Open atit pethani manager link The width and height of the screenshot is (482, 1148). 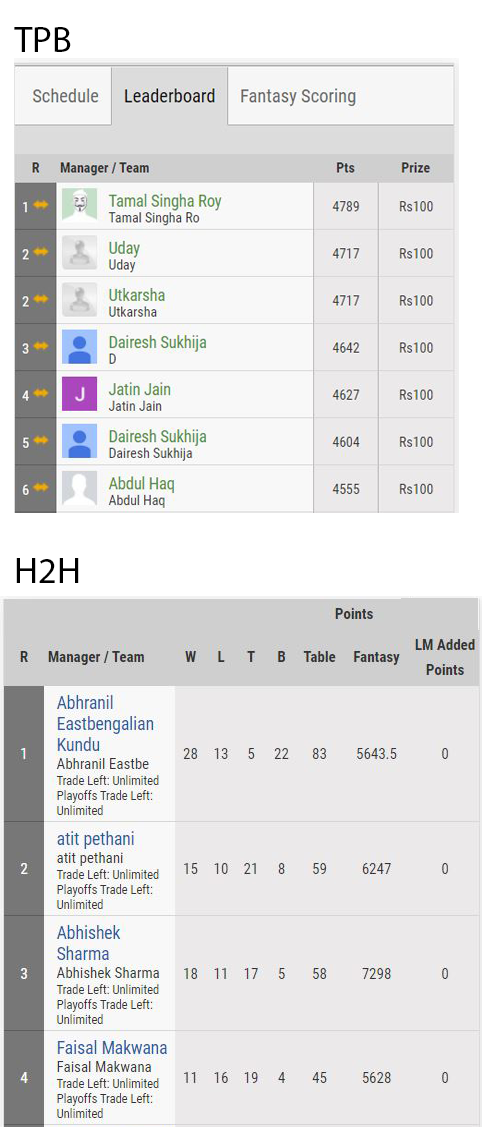[96, 839]
